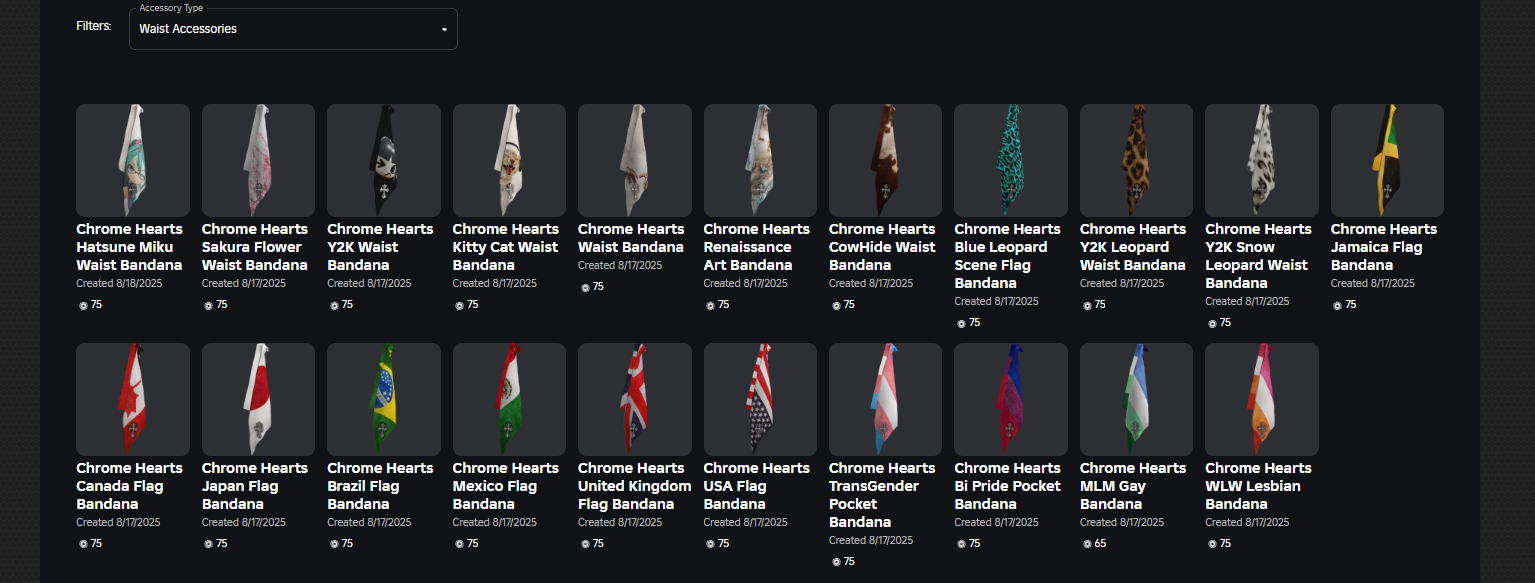This screenshot has width=1535, height=583.
Task: Open Blue Leopard Scene Flag Bandana thumbnail
Action: click(1011, 160)
